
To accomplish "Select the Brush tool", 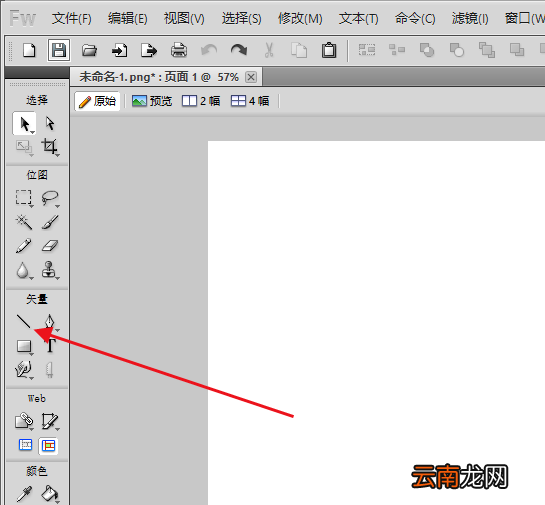I will [50, 222].
